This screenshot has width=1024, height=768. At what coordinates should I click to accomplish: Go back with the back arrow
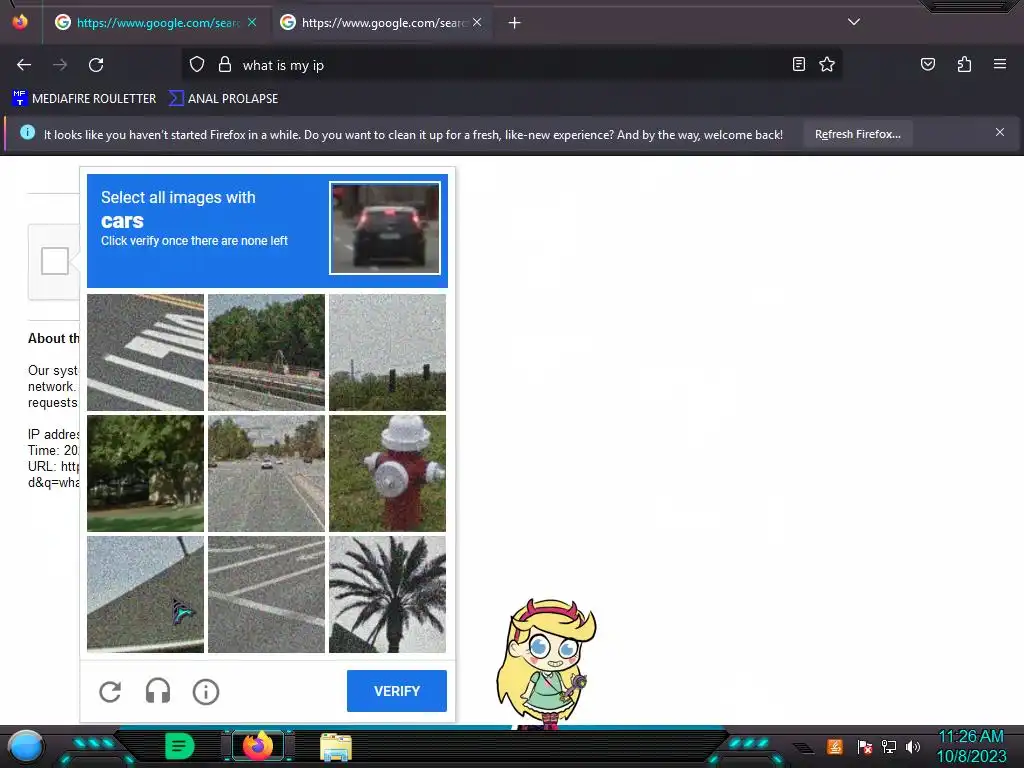pyautogui.click(x=24, y=65)
